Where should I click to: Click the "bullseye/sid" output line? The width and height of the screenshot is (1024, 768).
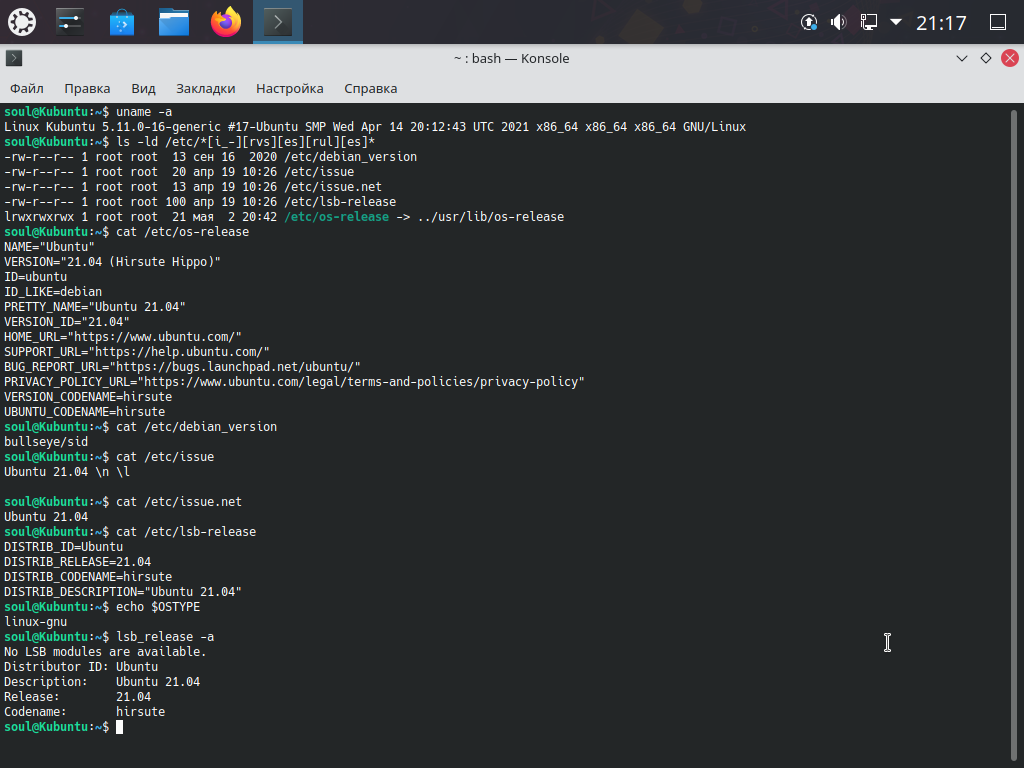[46, 442]
